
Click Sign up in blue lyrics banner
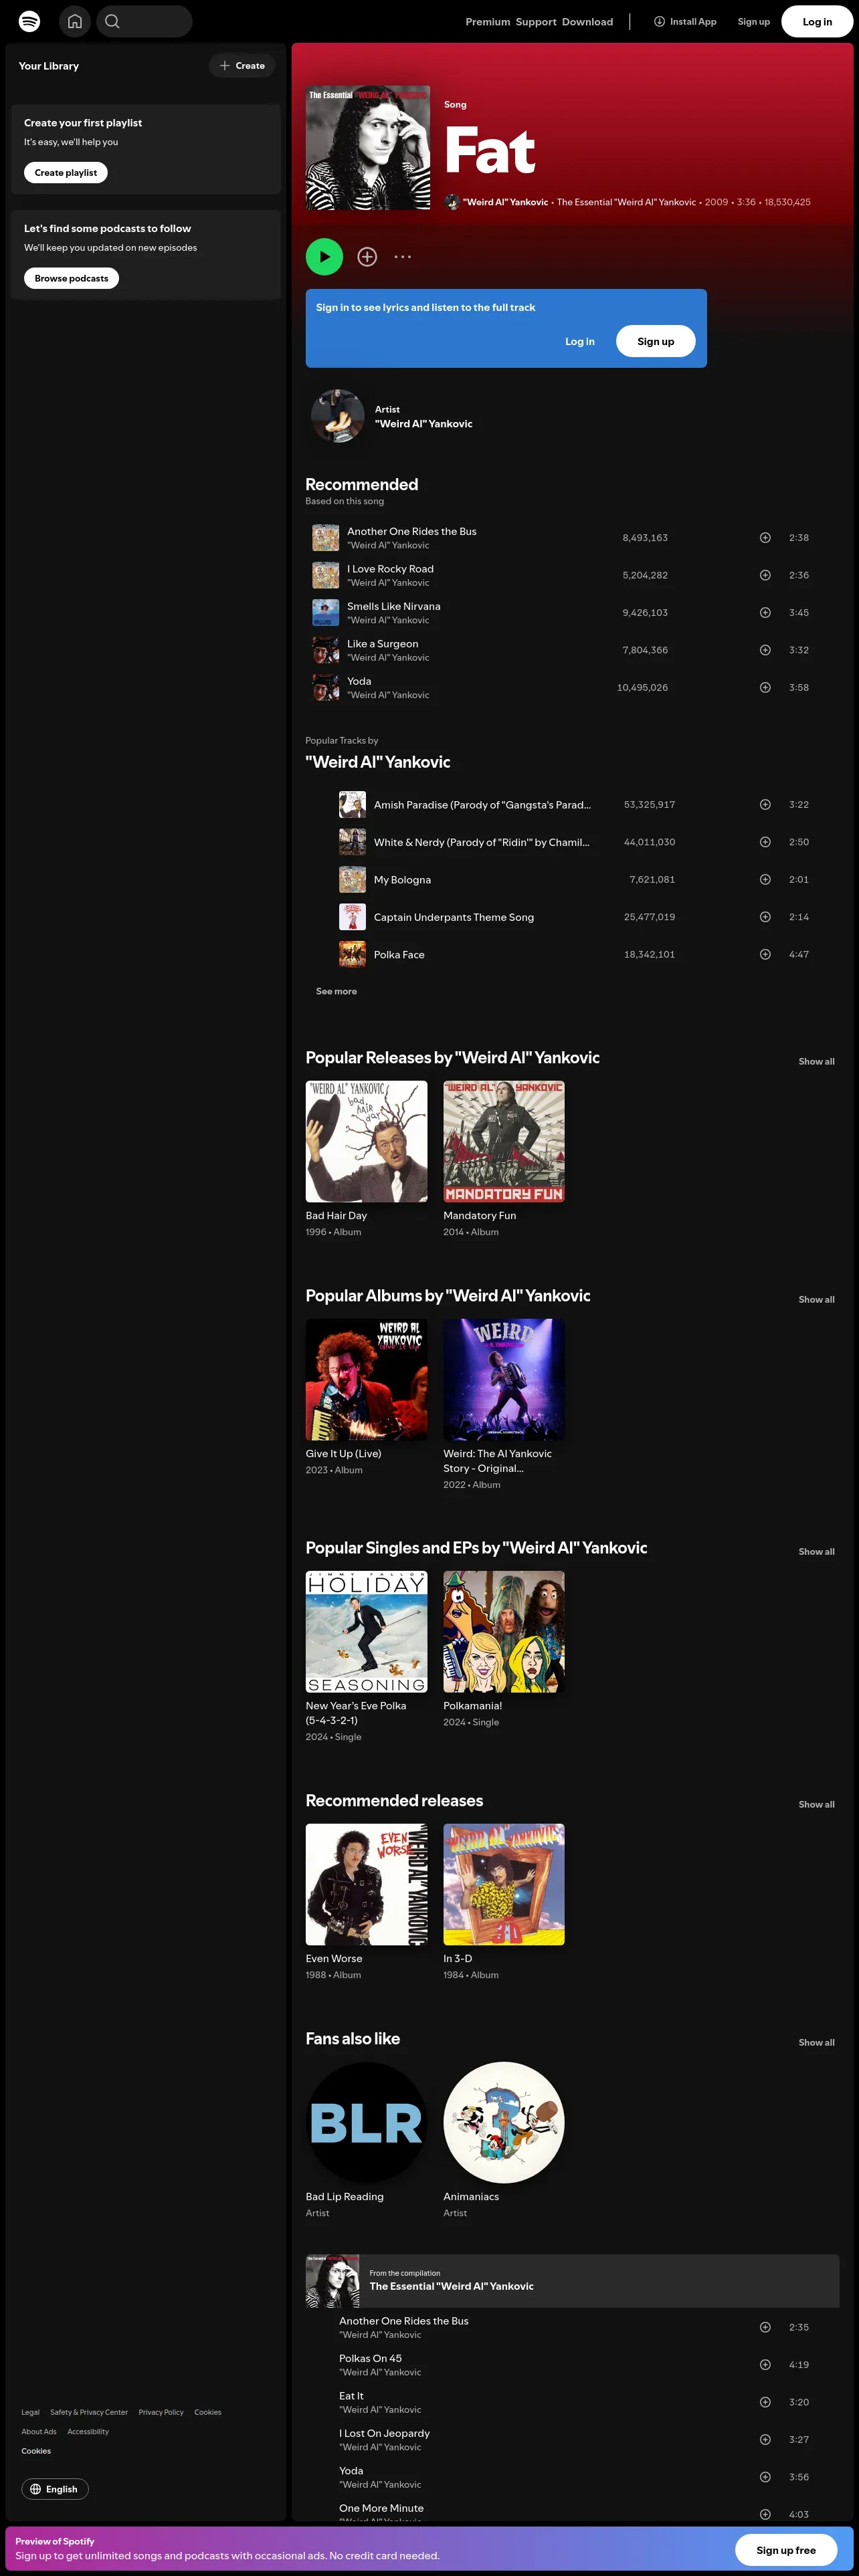656,342
